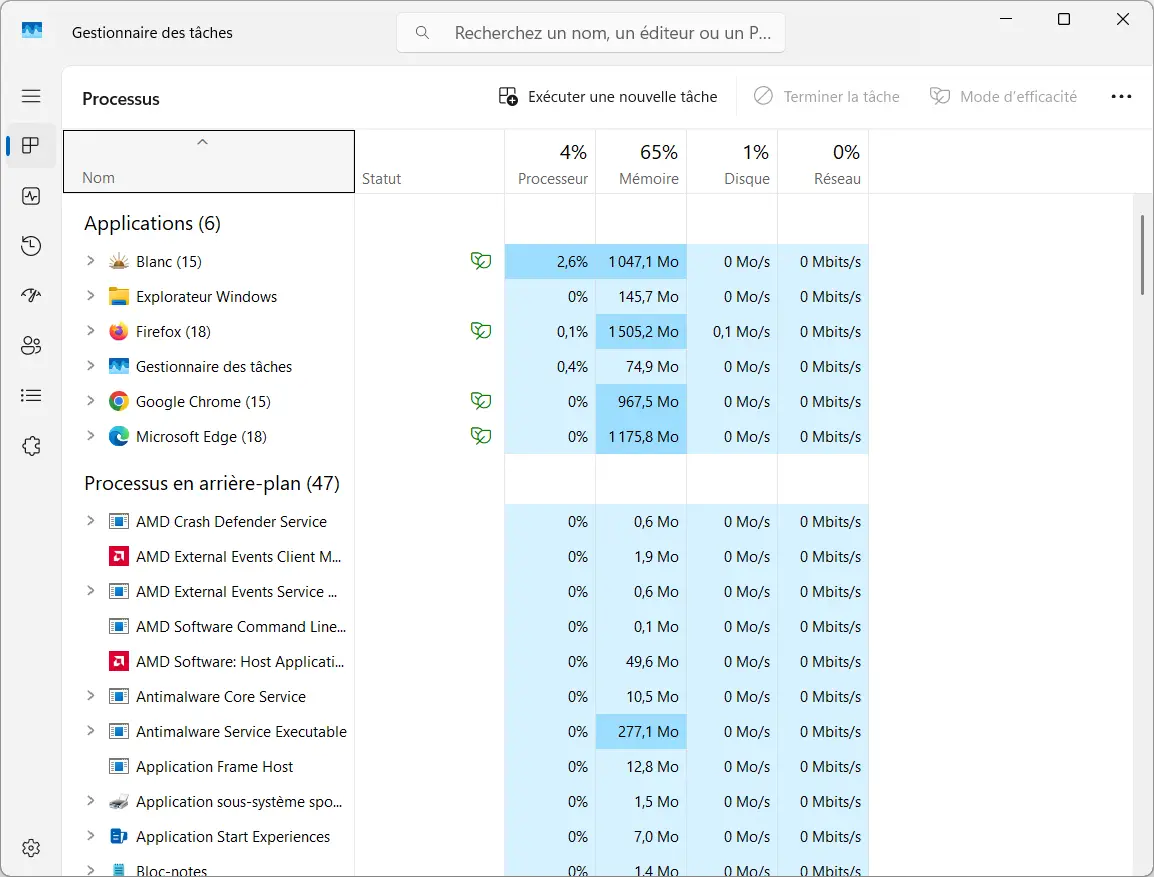Sort by the Mémoire column header
1154x877 pixels.
pos(641,162)
